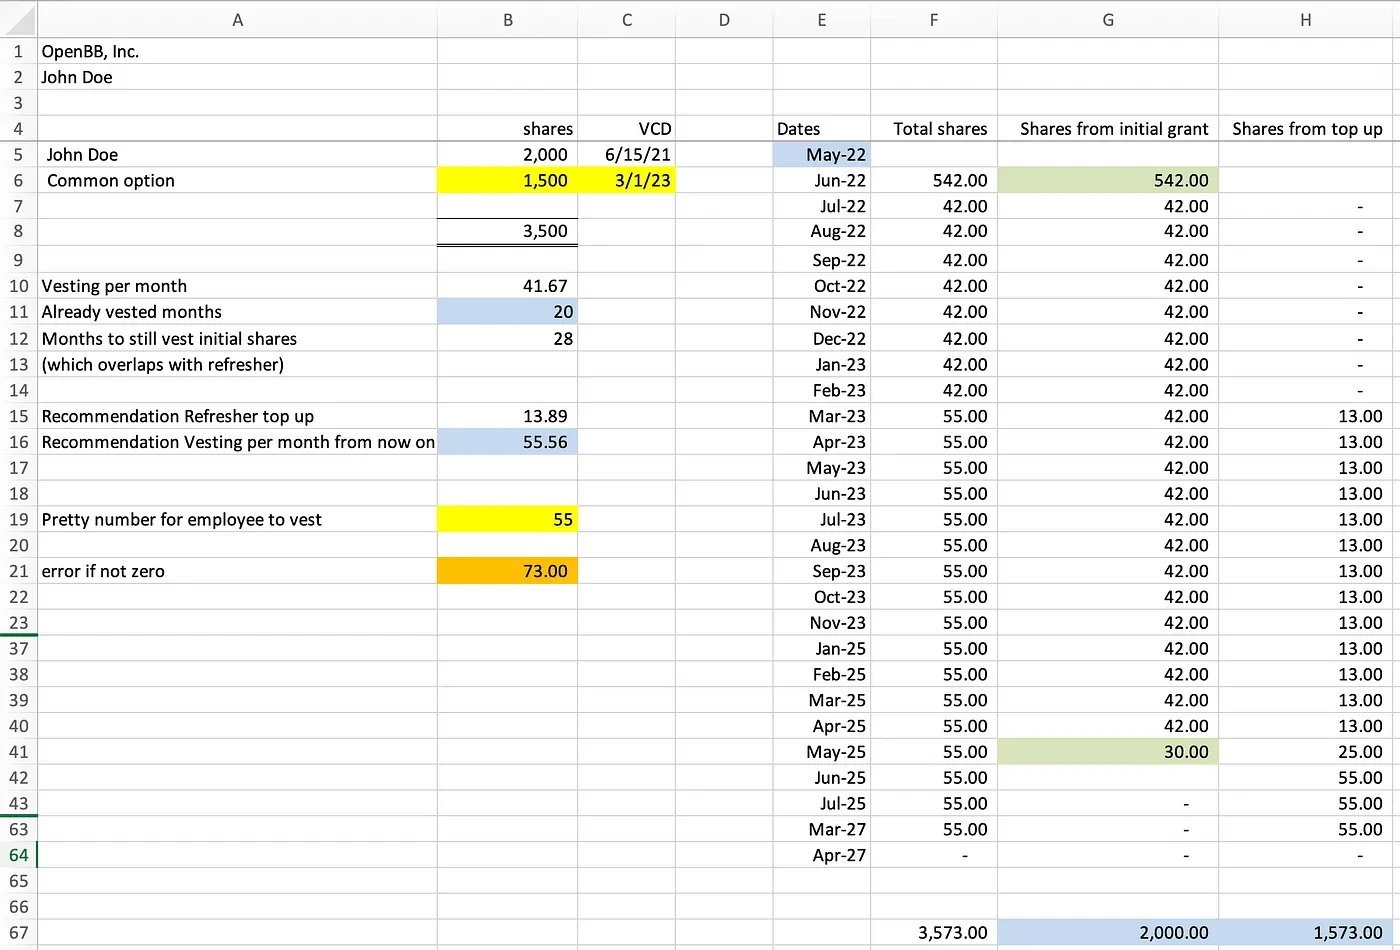
Task: Select column D header
Action: 724,20
